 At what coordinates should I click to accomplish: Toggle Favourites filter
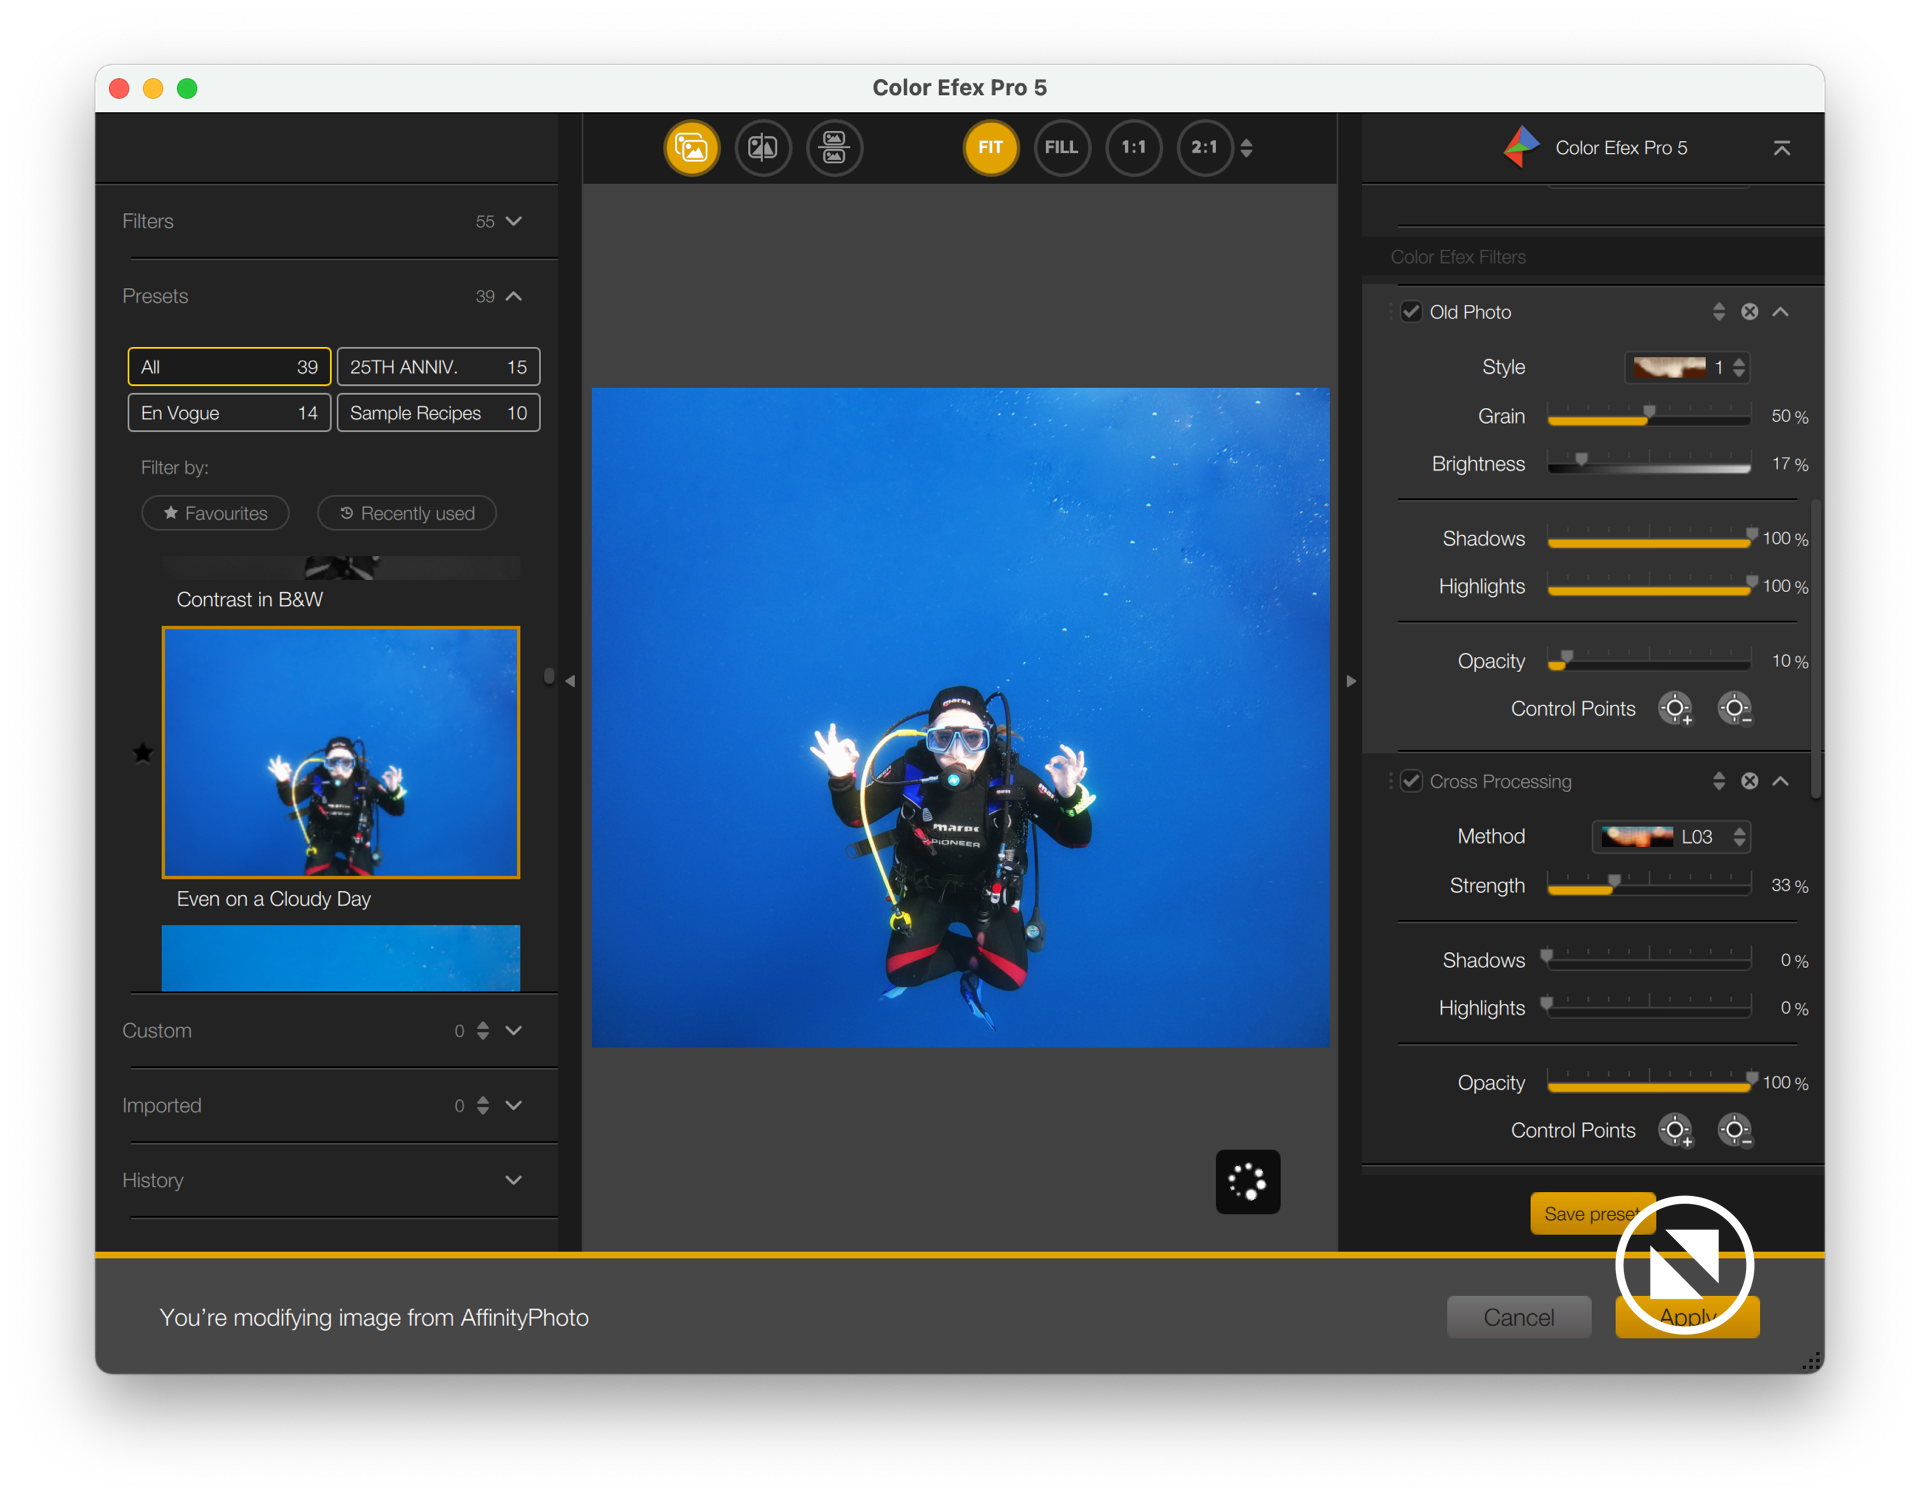[x=215, y=513]
